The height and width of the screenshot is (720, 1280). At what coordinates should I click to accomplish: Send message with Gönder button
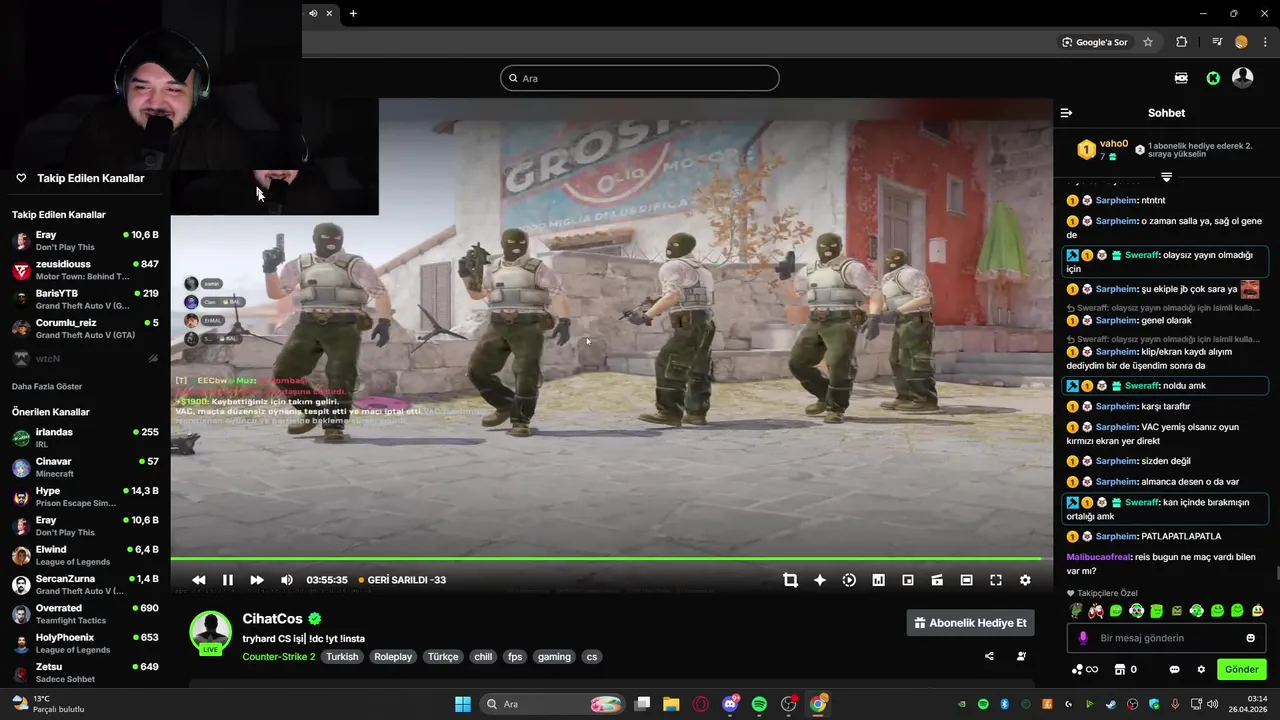click(x=1241, y=669)
